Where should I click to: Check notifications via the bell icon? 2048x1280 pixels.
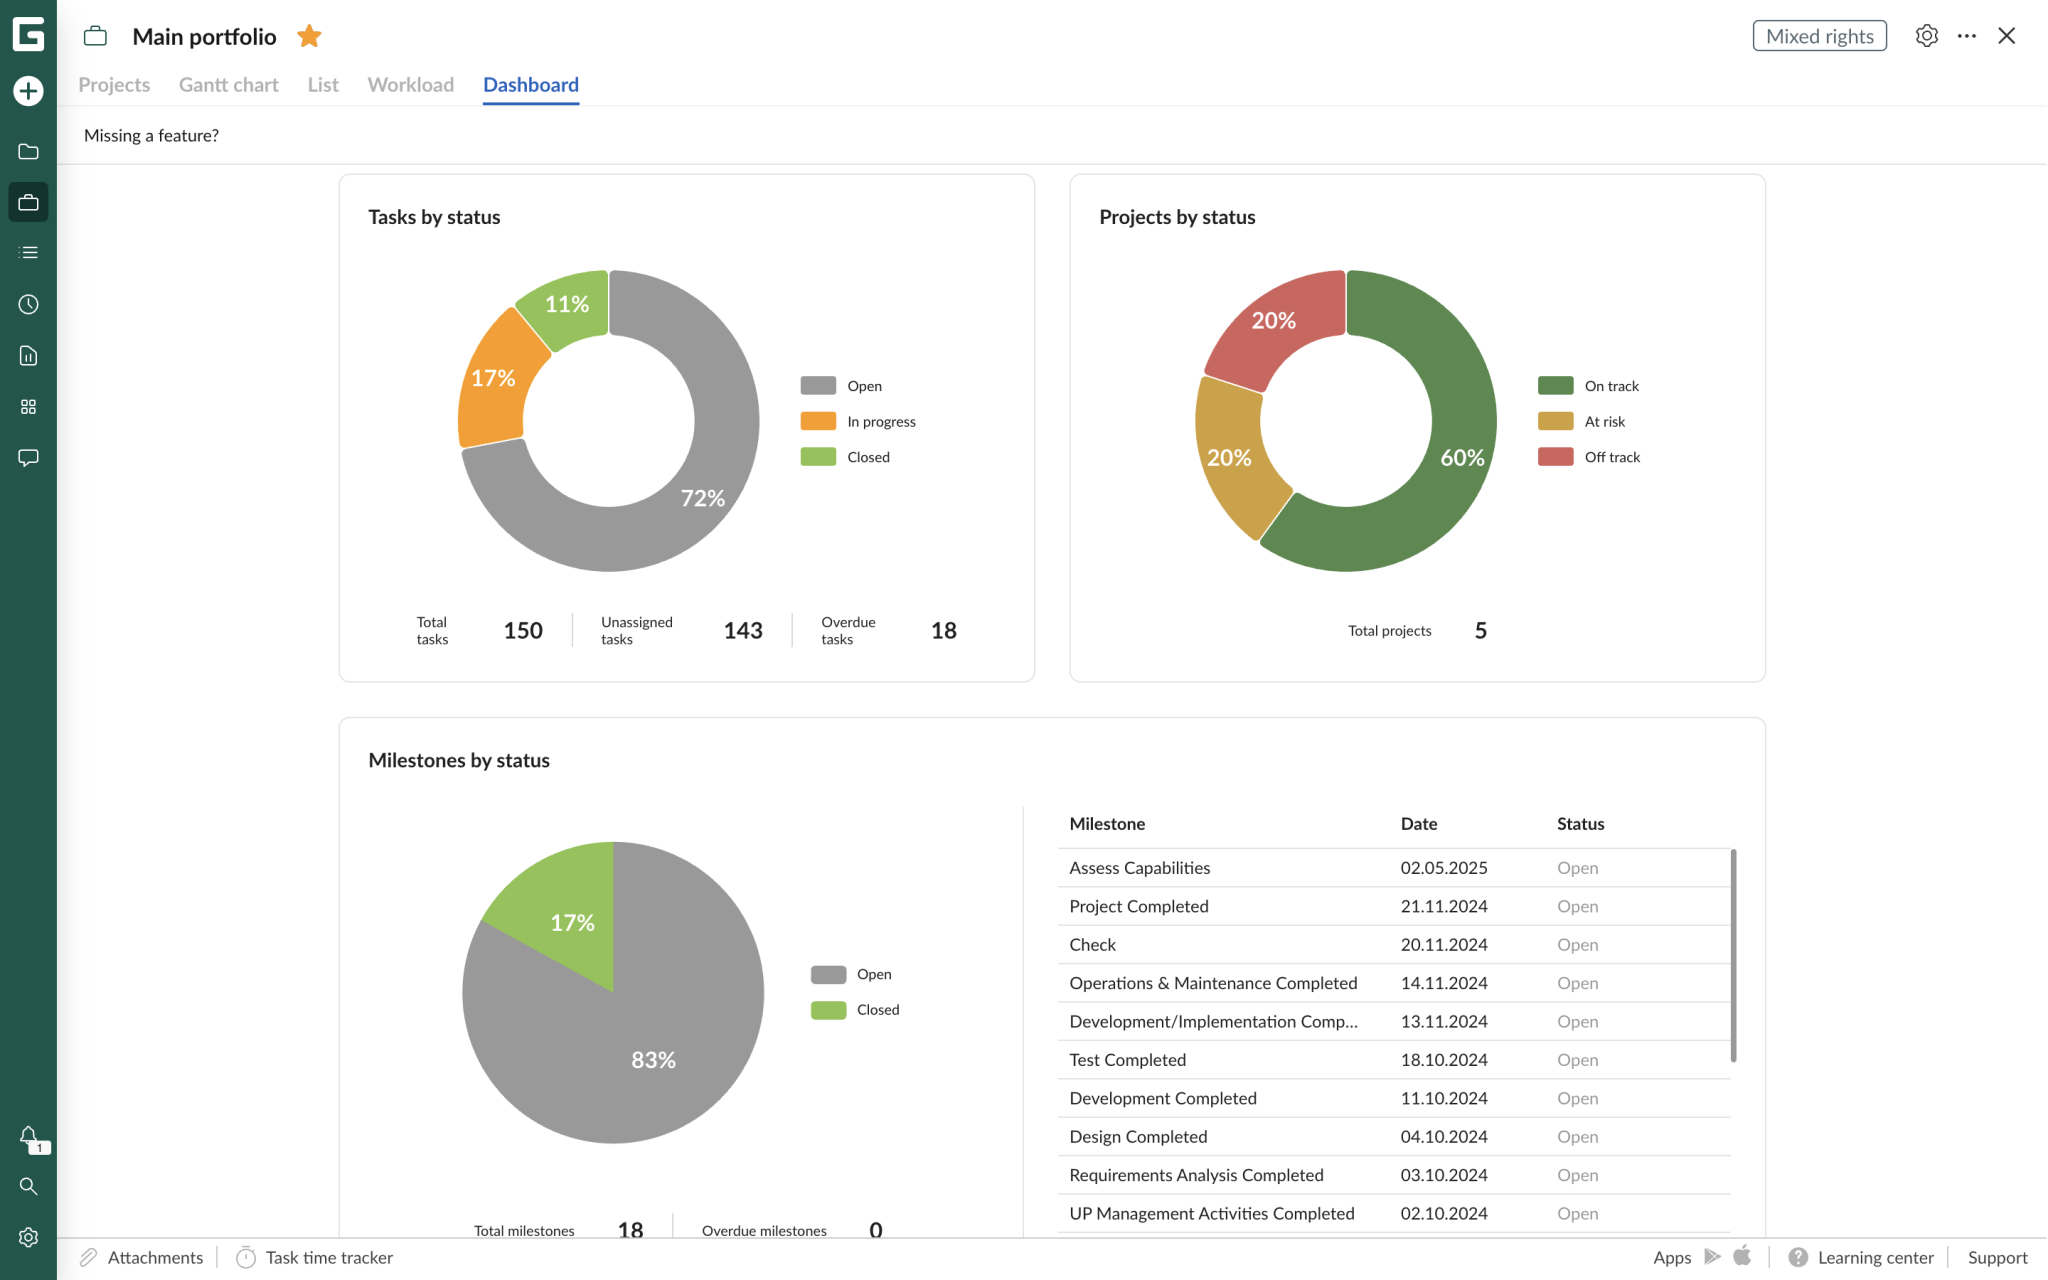(x=28, y=1136)
